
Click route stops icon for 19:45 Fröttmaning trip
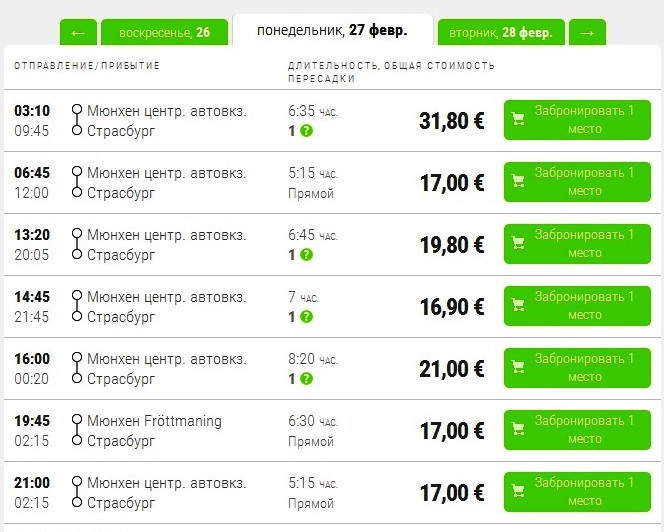(76, 430)
